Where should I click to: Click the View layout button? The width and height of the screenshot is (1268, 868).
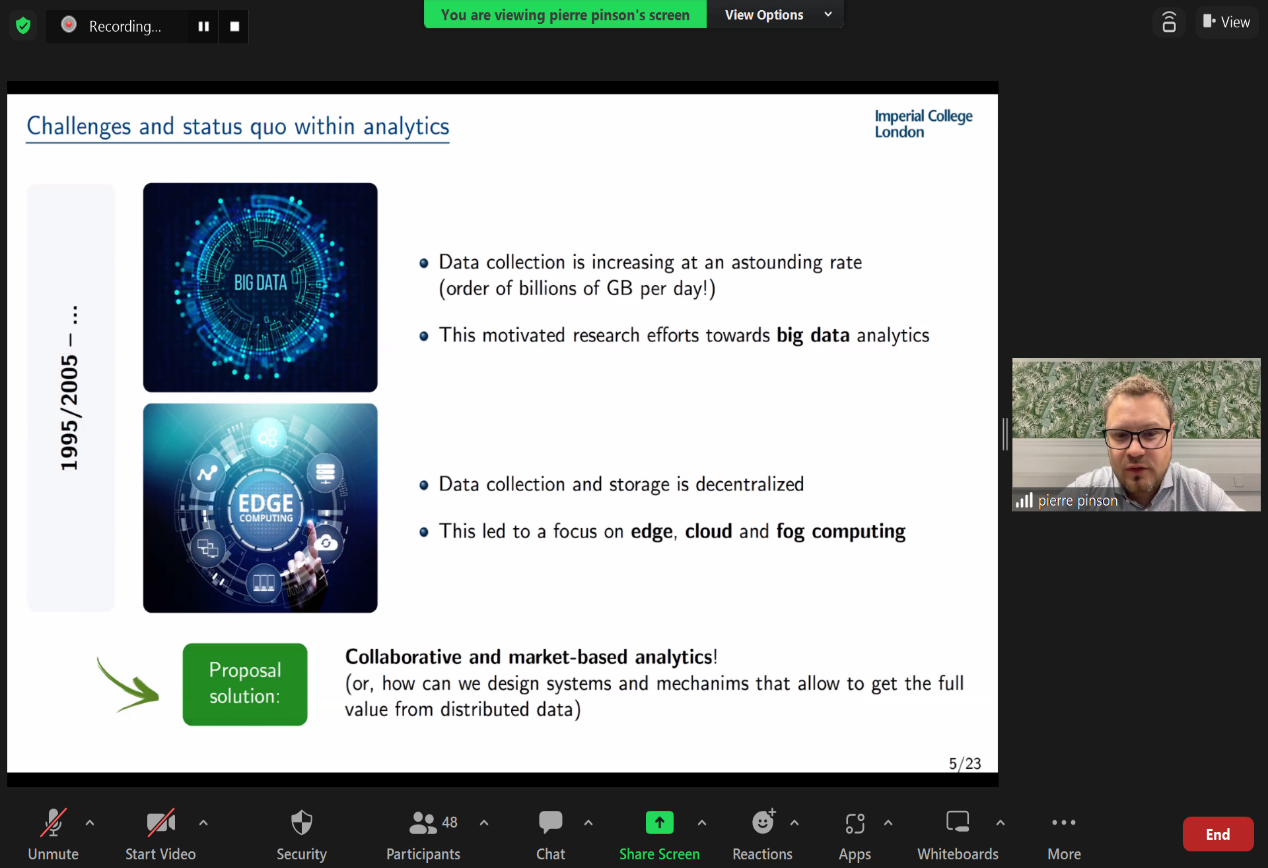(1226, 22)
